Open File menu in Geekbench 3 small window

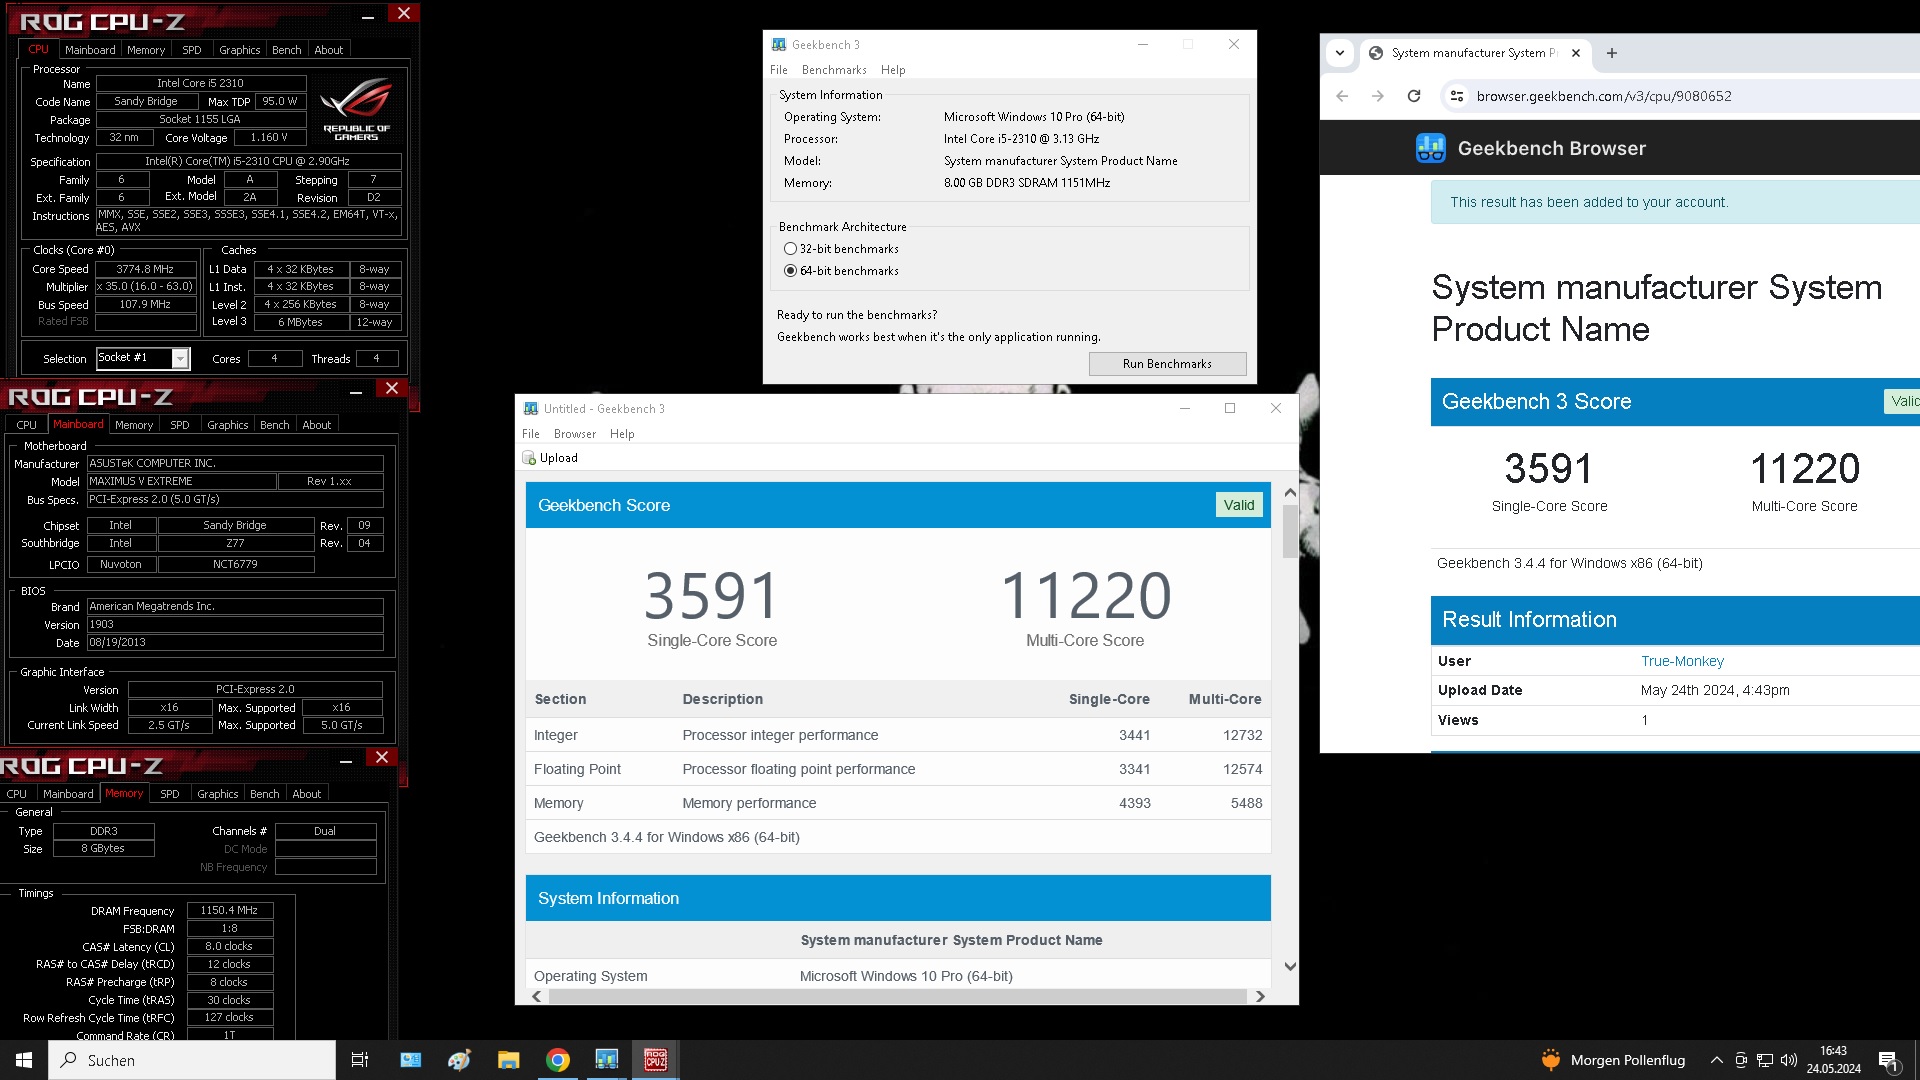pyautogui.click(x=779, y=70)
